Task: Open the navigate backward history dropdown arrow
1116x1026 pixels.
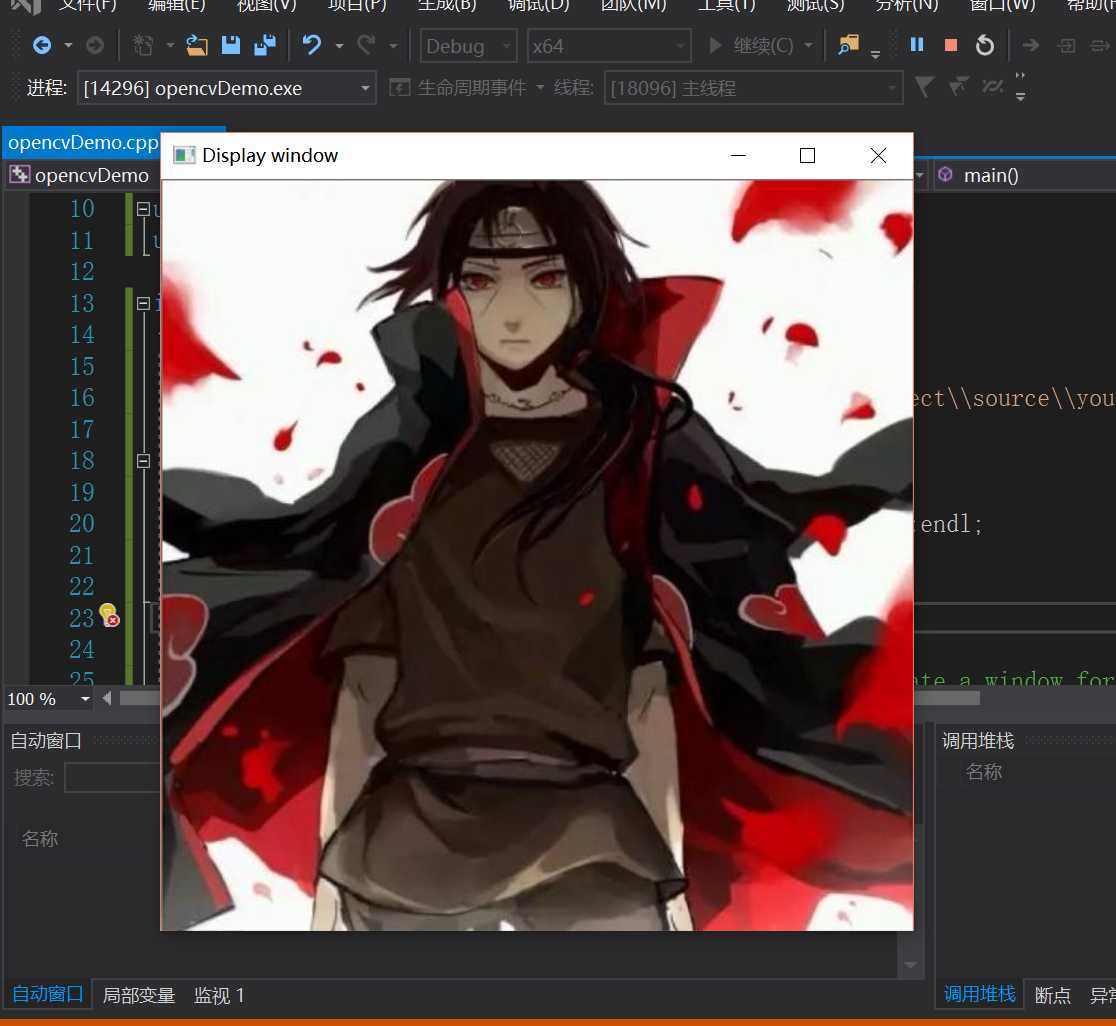Action: click(x=68, y=46)
